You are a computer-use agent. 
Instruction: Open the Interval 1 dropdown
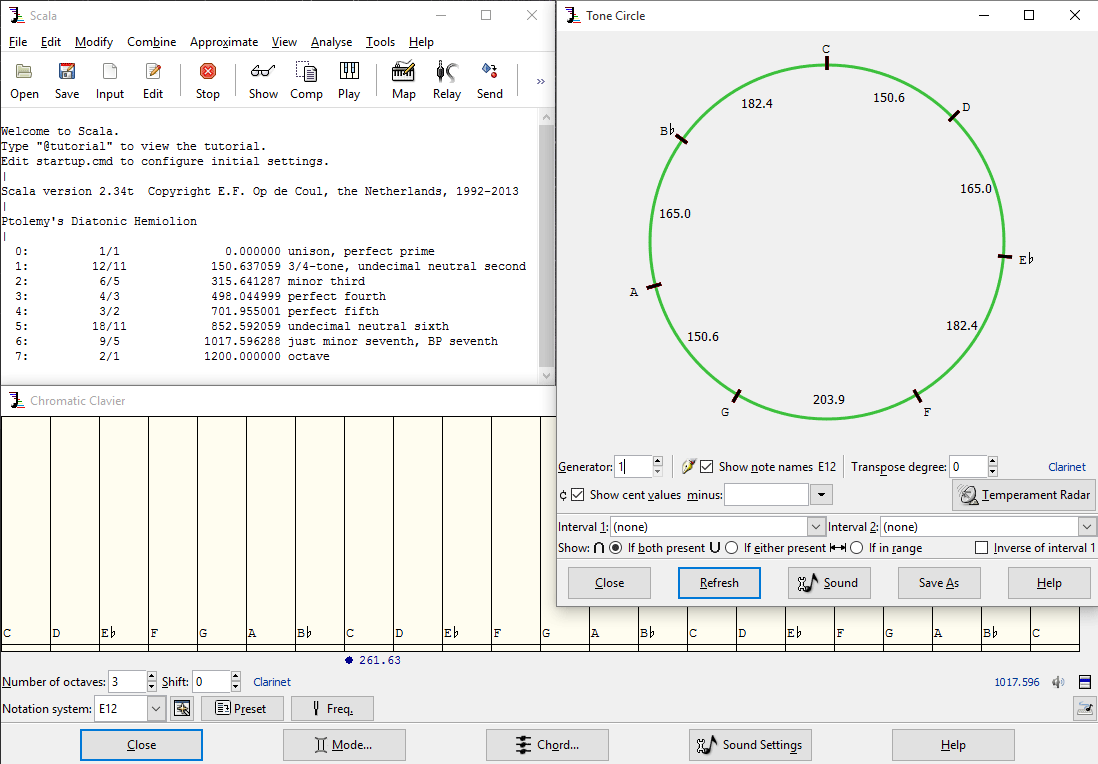(815, 526)
